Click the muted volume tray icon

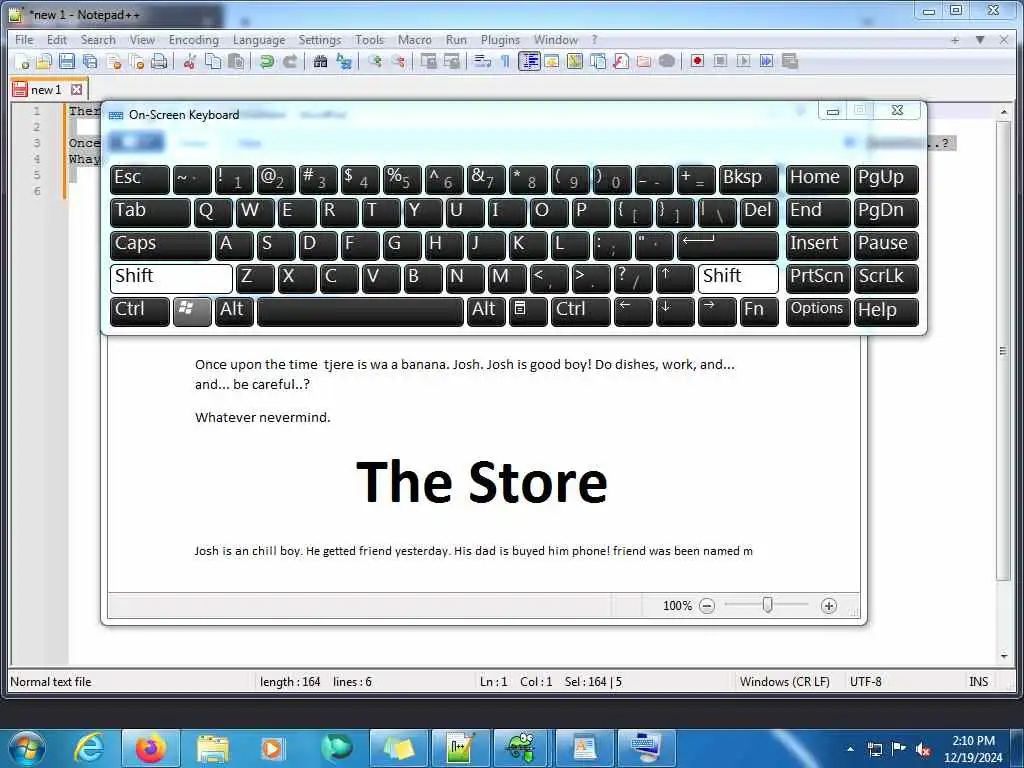coord(923,749)
